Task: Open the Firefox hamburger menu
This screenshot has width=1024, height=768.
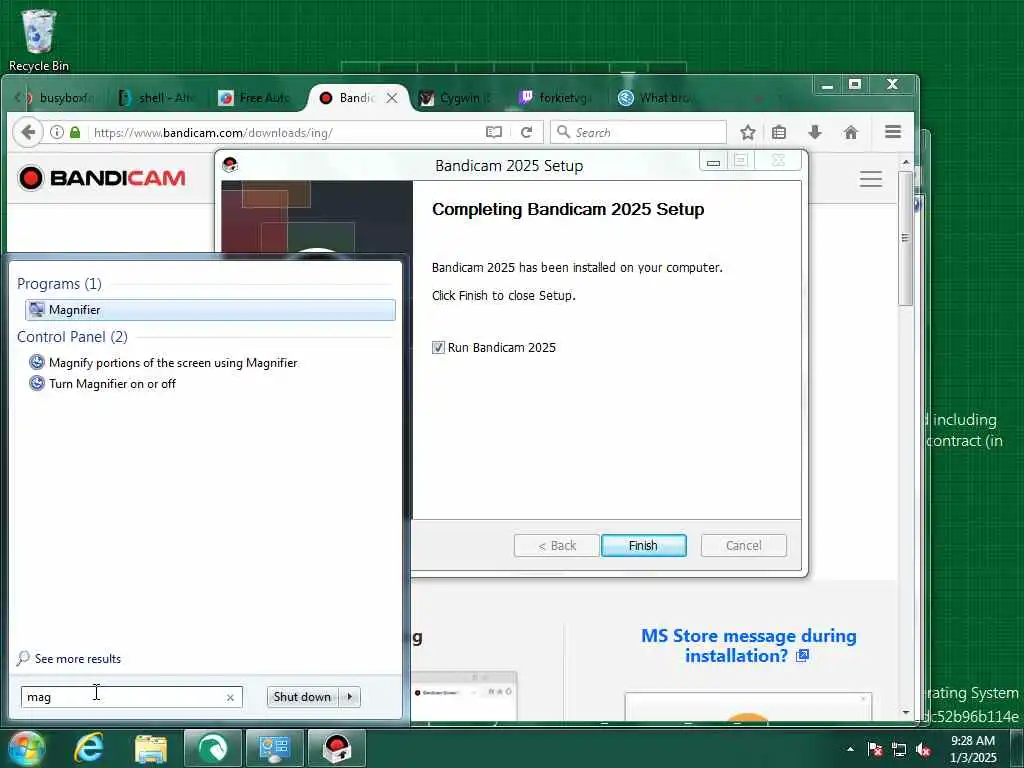Action: coord(893,132)
